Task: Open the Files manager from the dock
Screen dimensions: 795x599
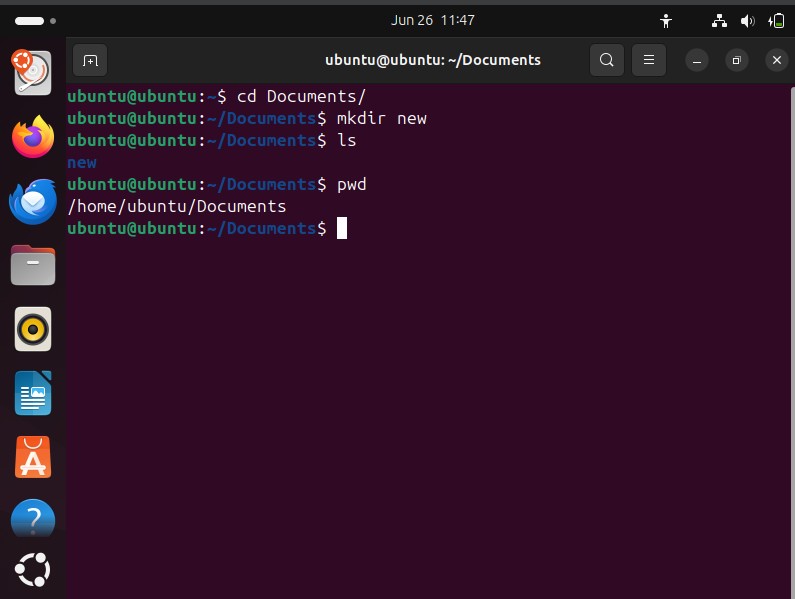Action: tap(33, 265)
